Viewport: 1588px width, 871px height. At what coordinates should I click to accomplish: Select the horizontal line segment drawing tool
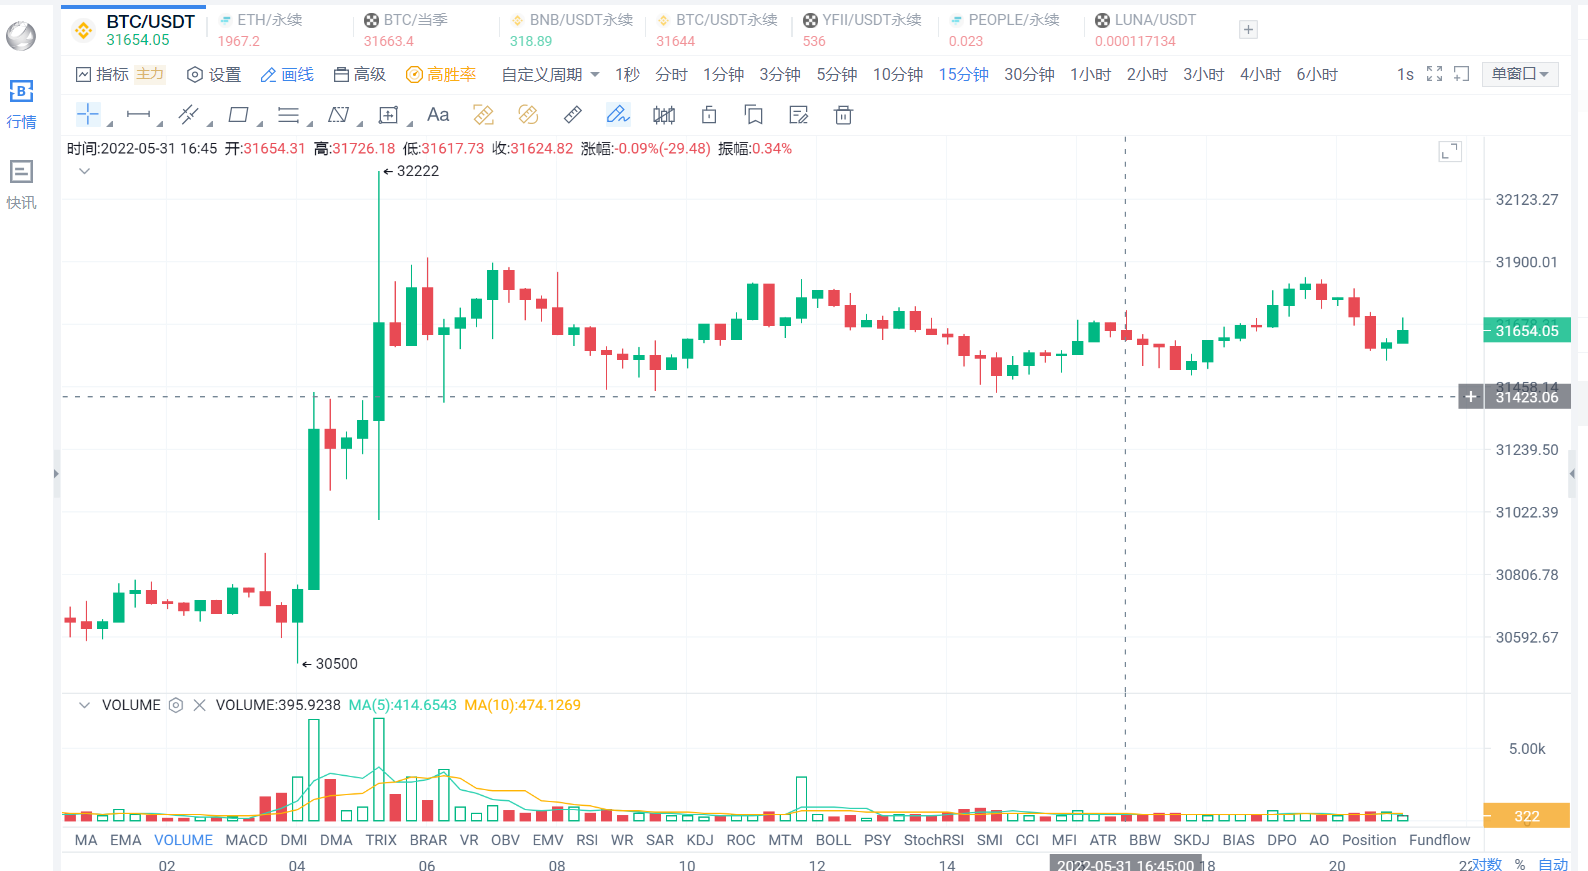(139, 115)
